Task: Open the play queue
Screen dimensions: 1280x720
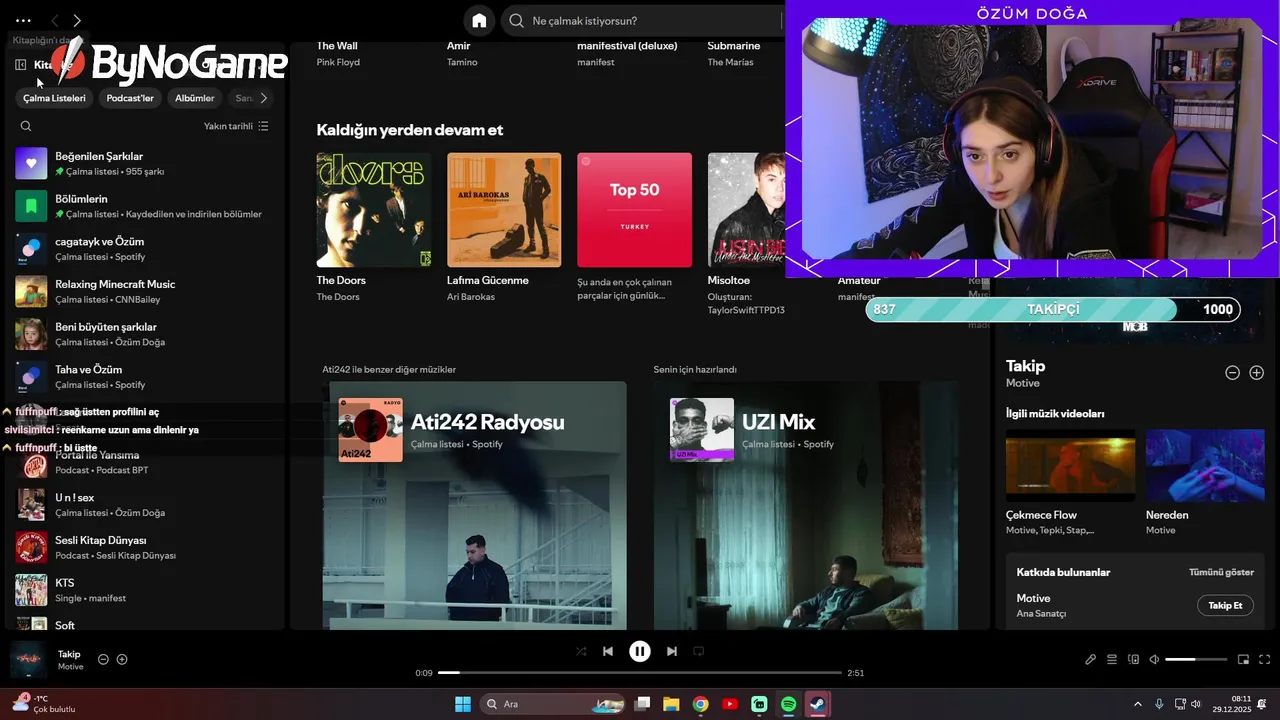Action: 1112,659
